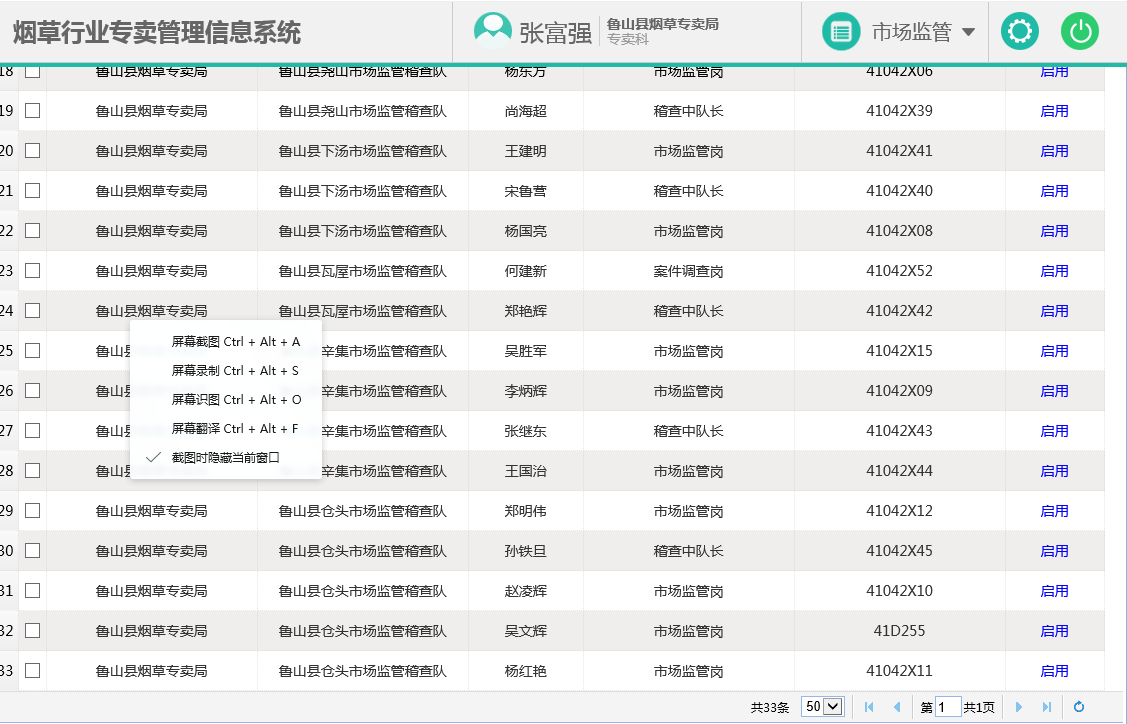The width and height of the screenshot is (1127, 724).
Task: Click the green power logout icon
Action: click(1080, 32)
